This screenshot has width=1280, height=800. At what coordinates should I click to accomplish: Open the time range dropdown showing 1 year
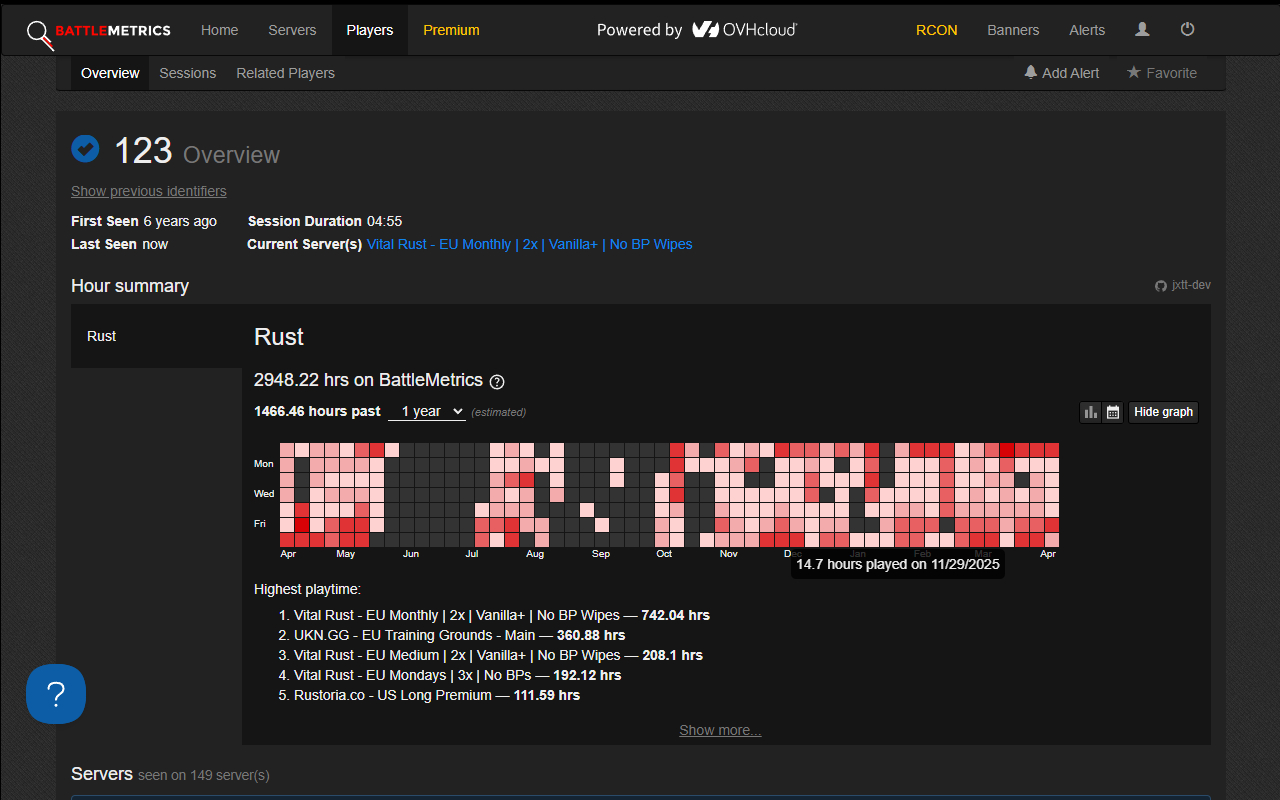click(427, 411)
